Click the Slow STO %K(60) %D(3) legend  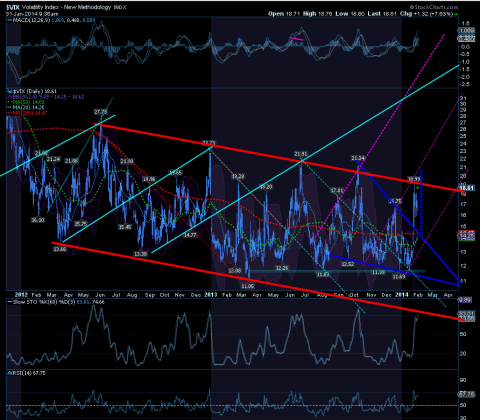[x=56, y=302]
